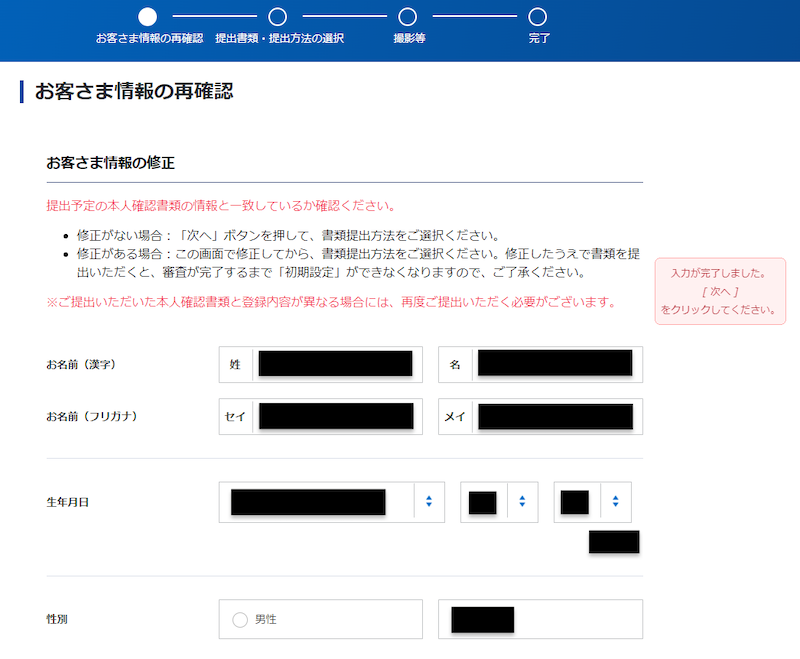This screenshot has height=659, width=800.
Task: Click the 完了 step circle
Action: click(538, 16)
